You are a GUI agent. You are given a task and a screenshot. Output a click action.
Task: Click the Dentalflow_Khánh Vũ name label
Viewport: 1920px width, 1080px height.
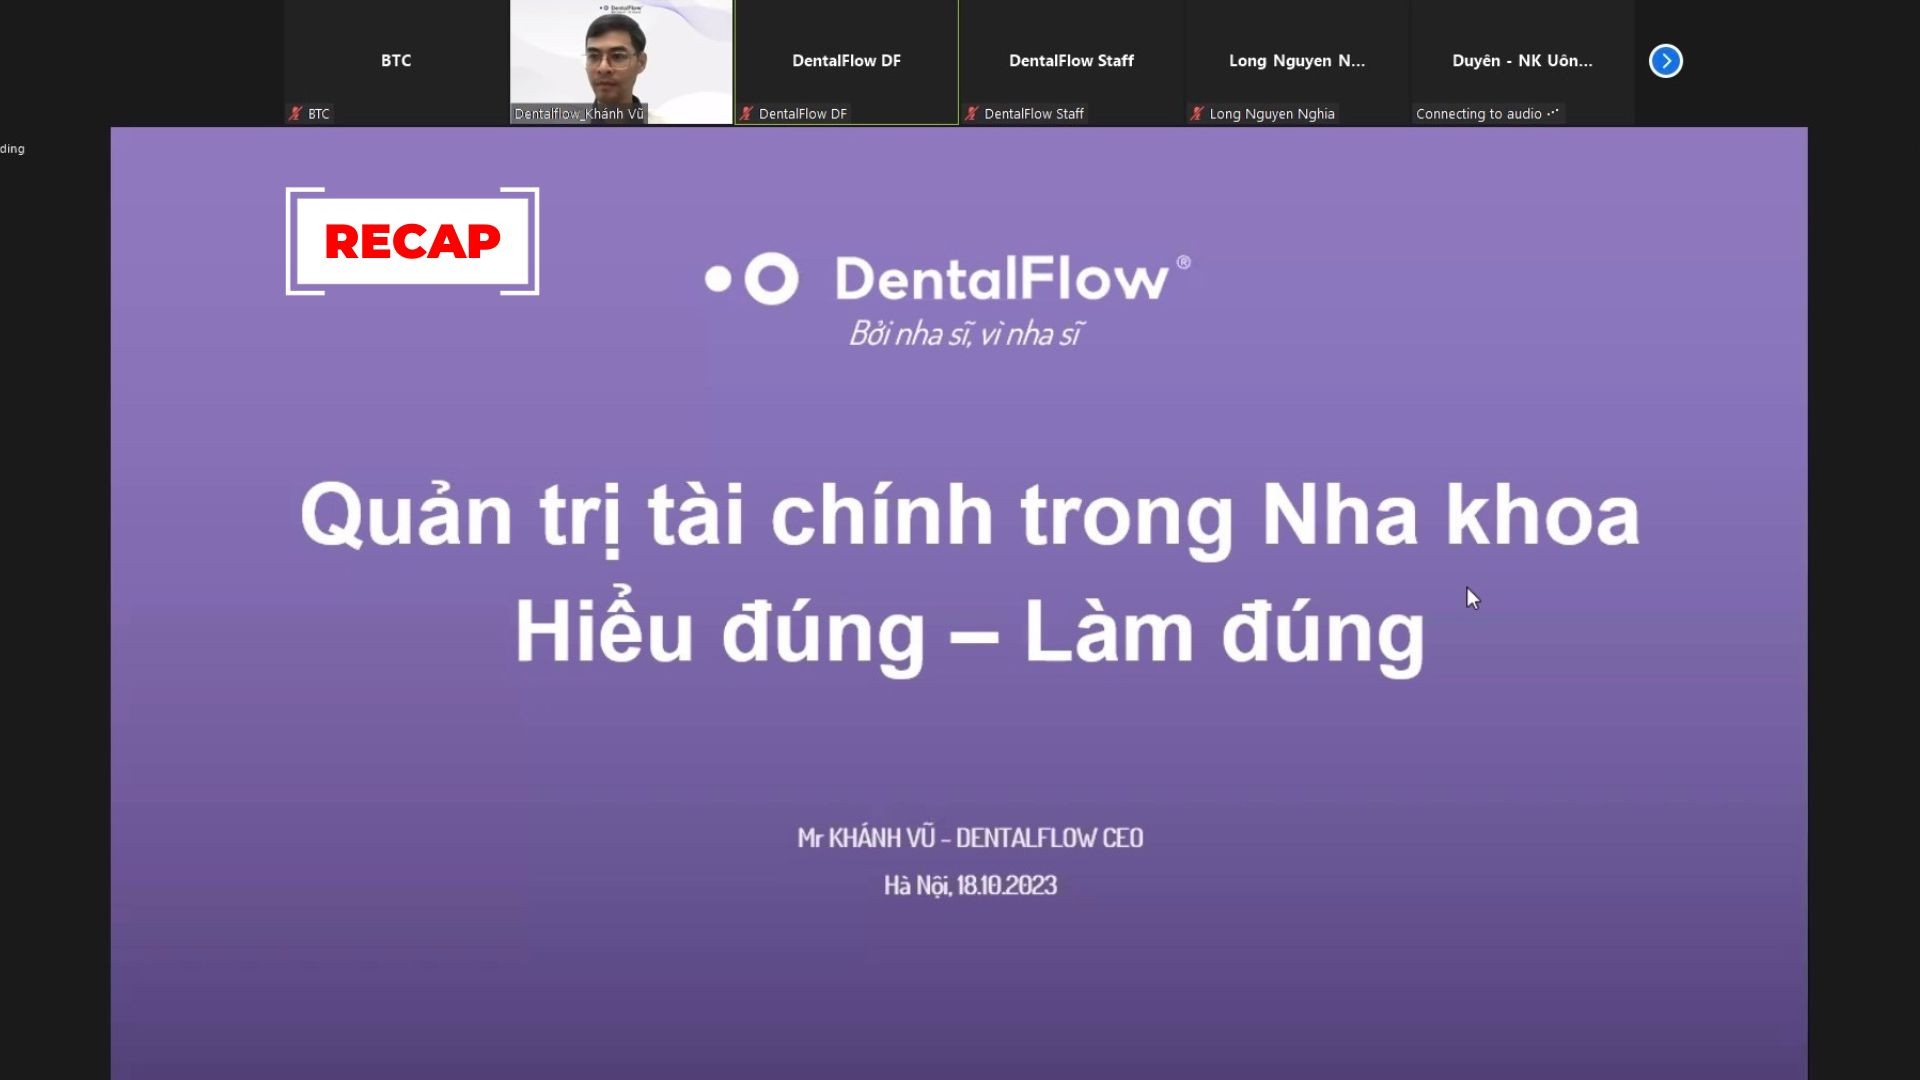pyautogui.click(x=579, y=114)
